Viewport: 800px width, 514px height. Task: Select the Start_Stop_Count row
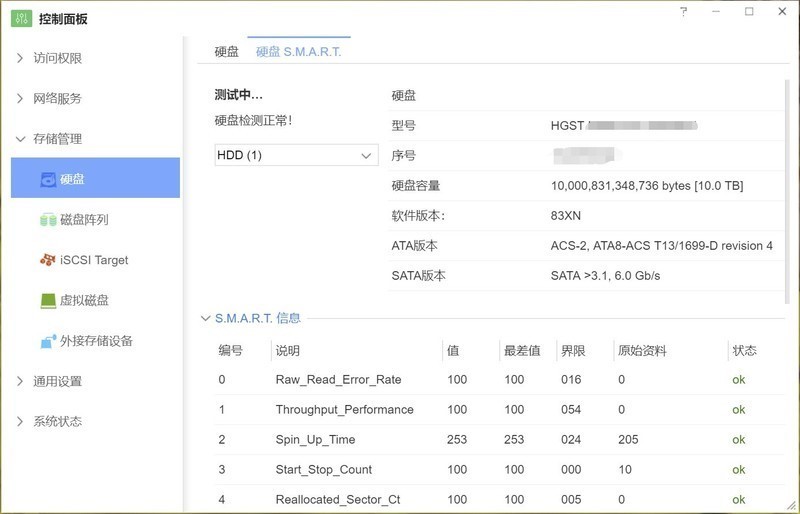[499, 470]
